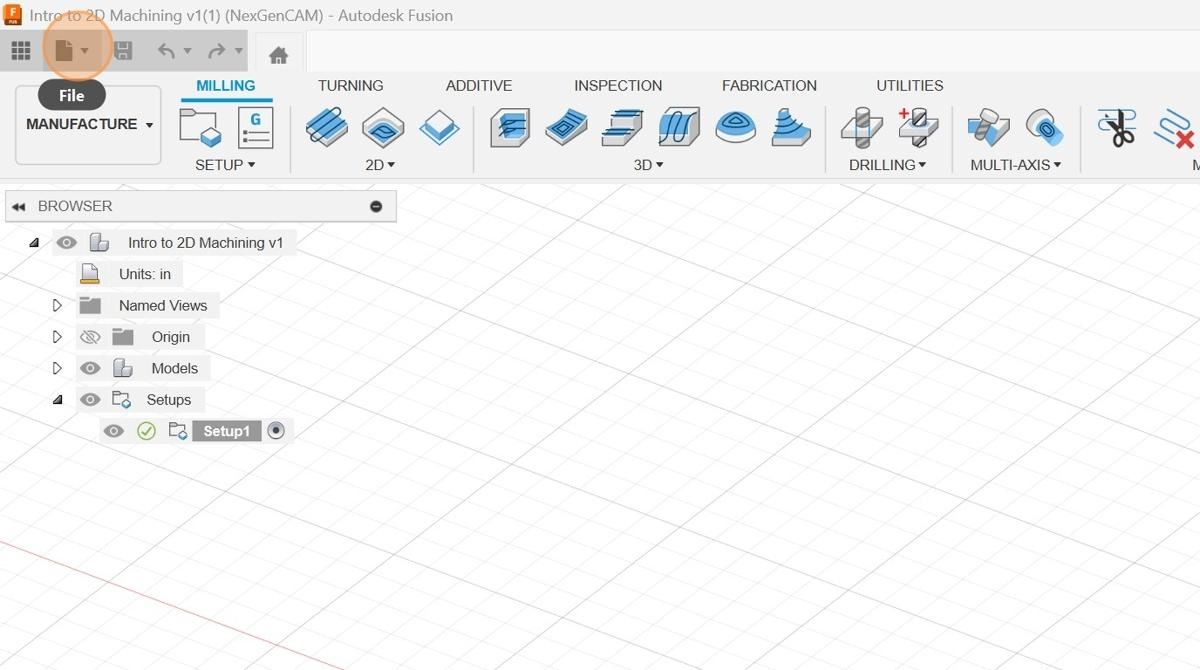Screen dimensions: 1200x670
Task: Select Intro to 2D Machining v1 root item
Action: 205,243
